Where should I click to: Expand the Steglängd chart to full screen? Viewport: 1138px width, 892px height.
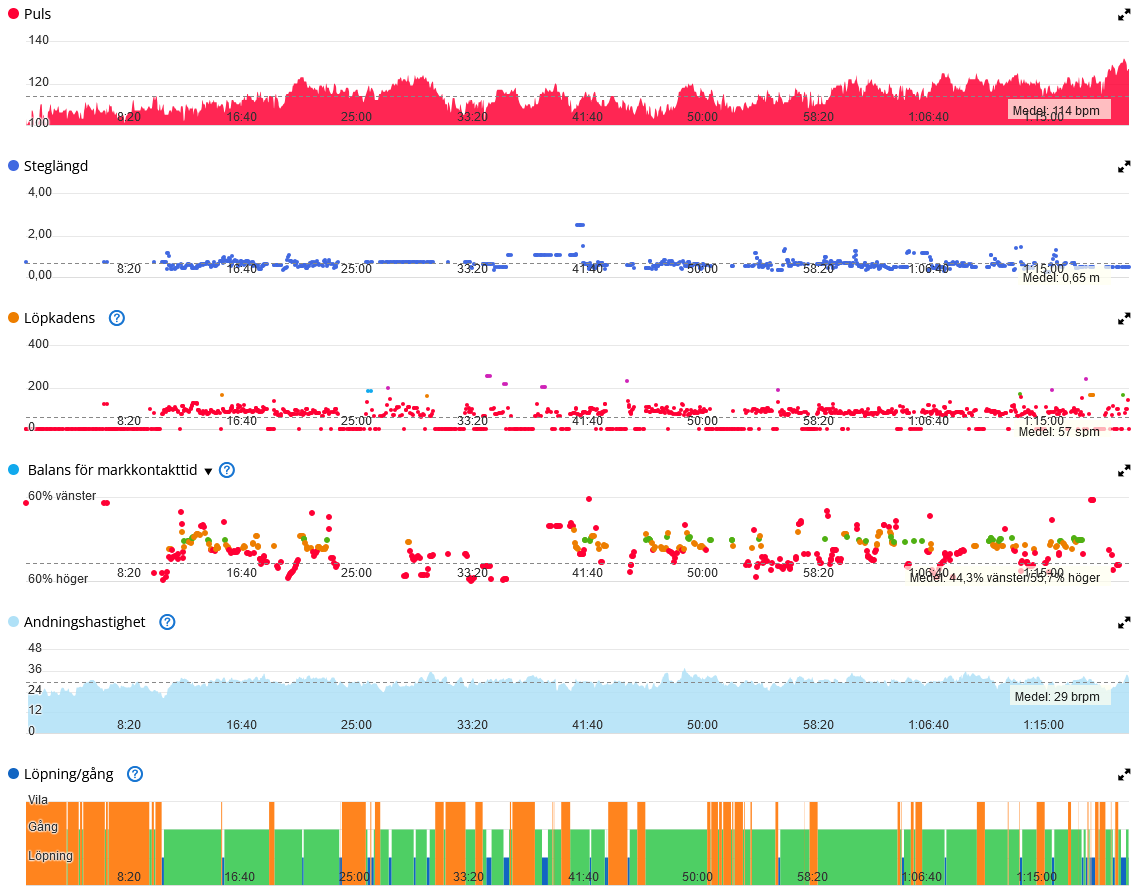coord(1123,167)
